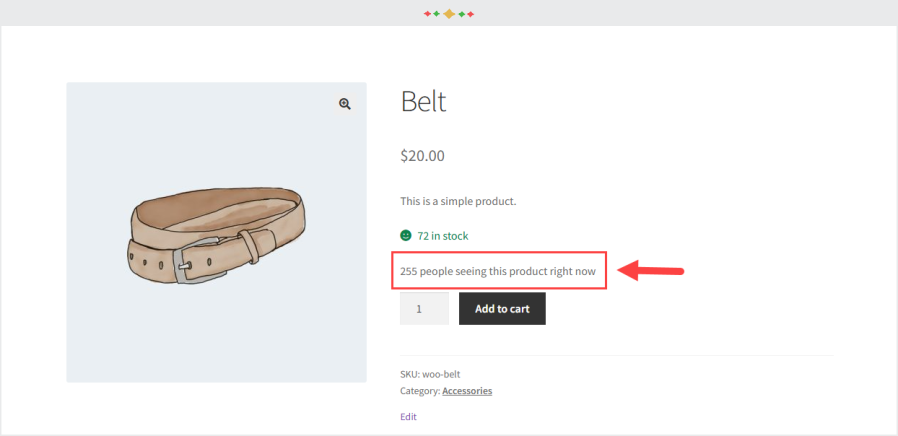Click the center orange diamond at page top
The height and width of the screenshot is (436, 898).
coord(449,14)
